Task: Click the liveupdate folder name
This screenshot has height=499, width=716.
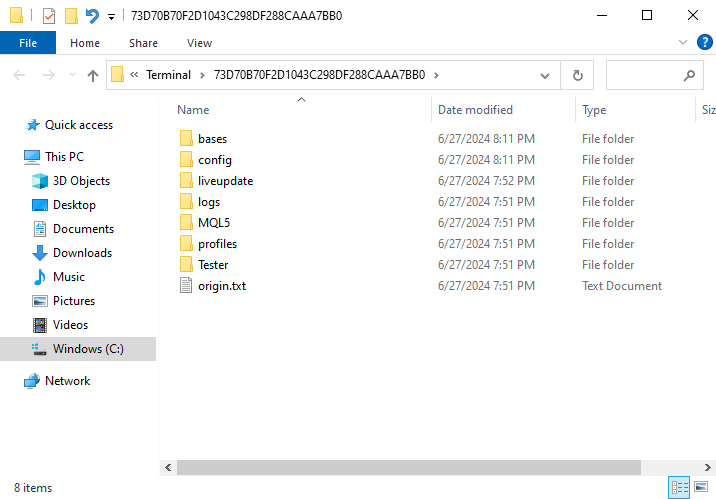Action: [x=225, y=181]
